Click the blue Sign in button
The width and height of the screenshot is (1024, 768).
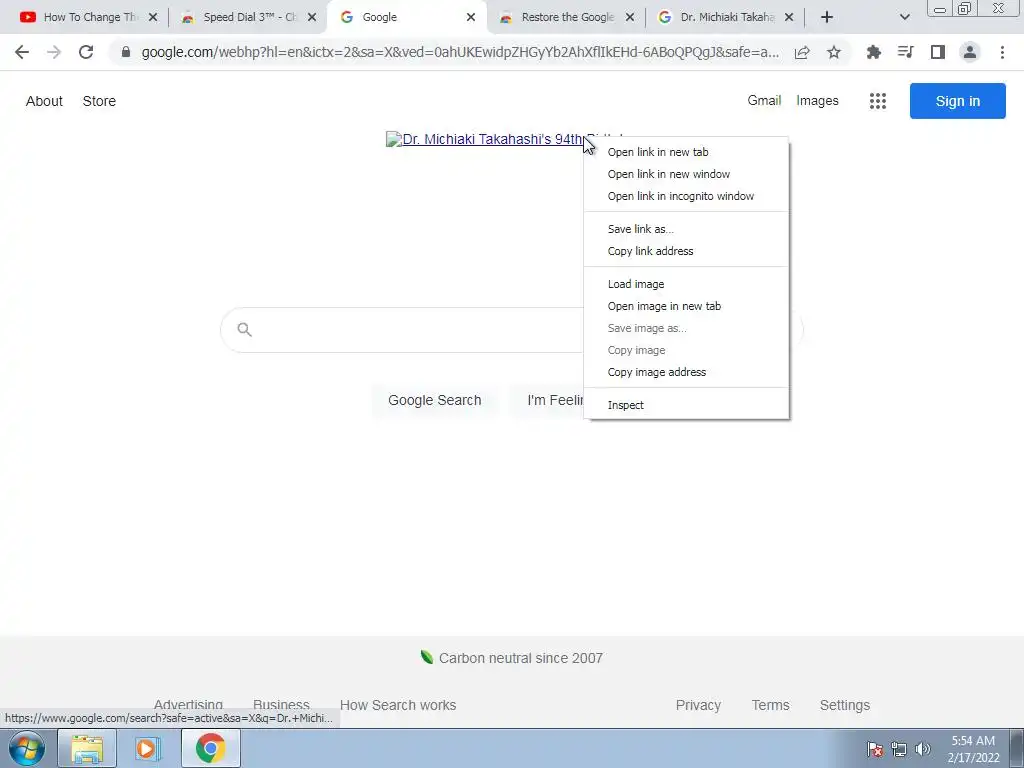[x=957, y=101]
